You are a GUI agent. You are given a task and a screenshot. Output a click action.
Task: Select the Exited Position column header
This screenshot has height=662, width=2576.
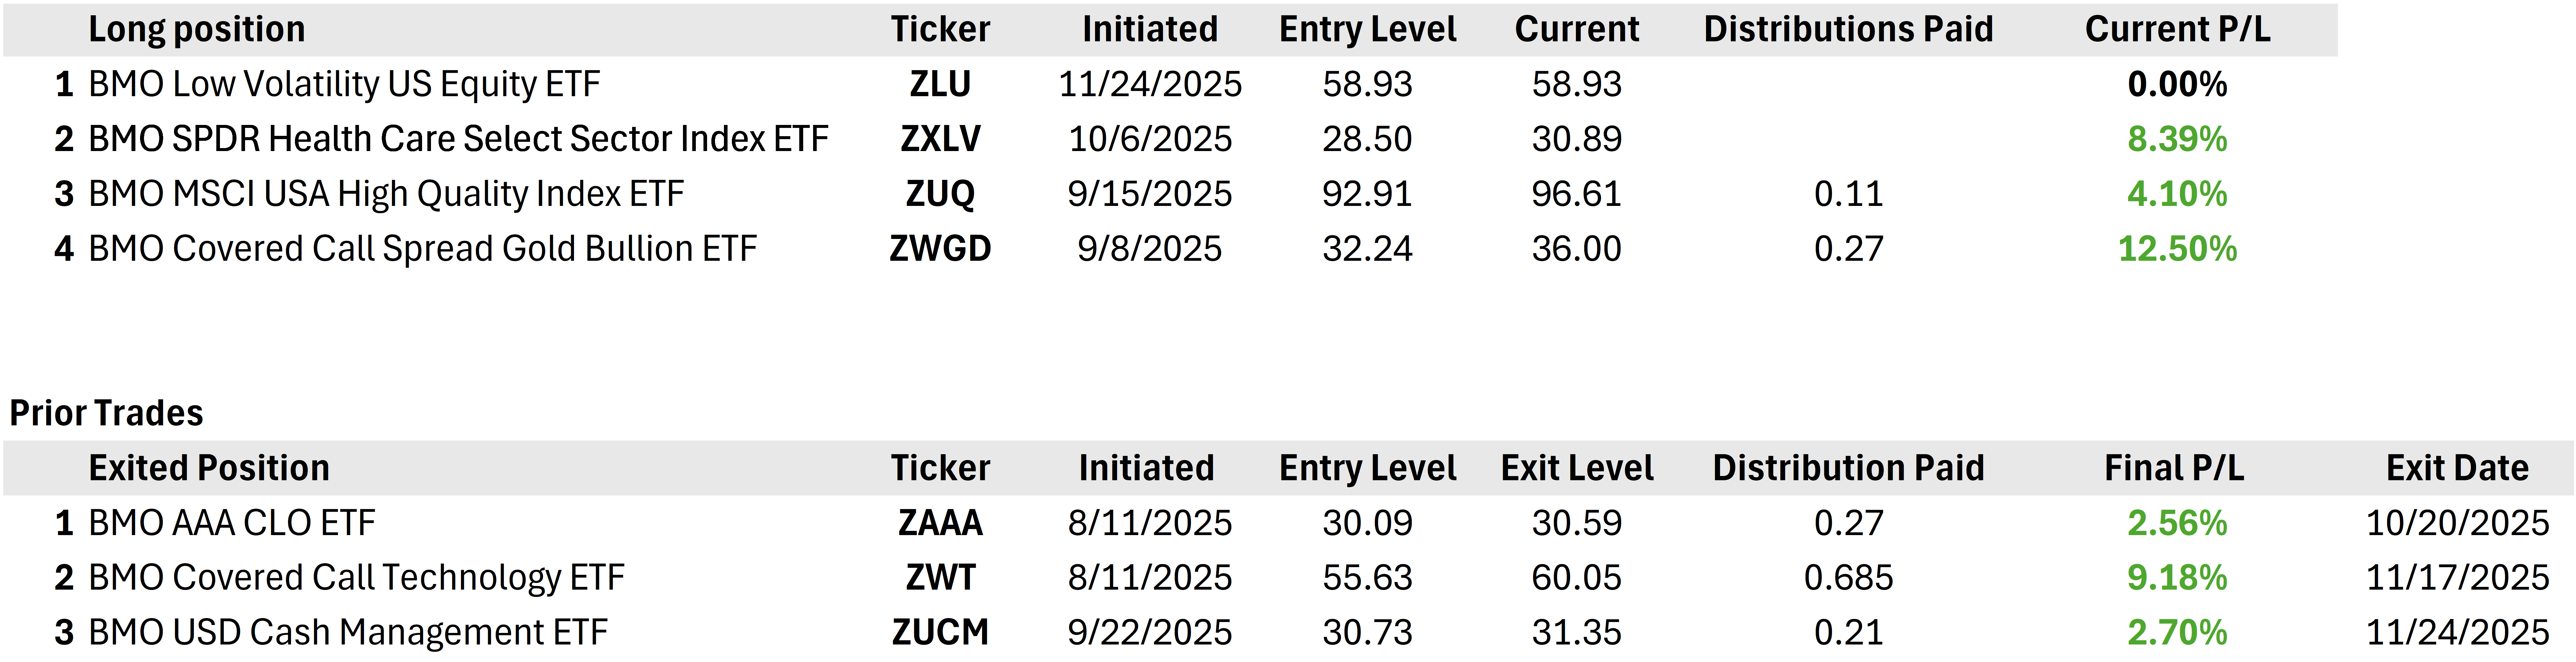209,468
